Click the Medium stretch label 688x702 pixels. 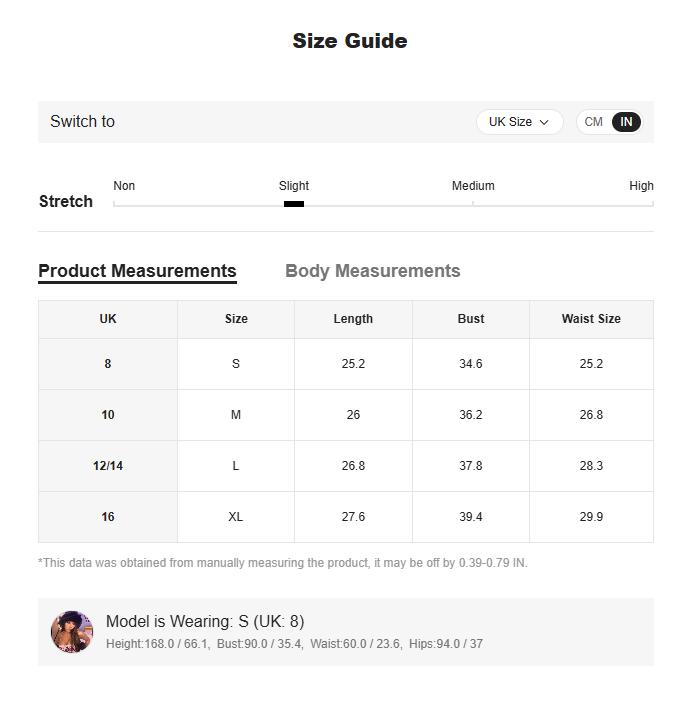click(x=473, y=186)
